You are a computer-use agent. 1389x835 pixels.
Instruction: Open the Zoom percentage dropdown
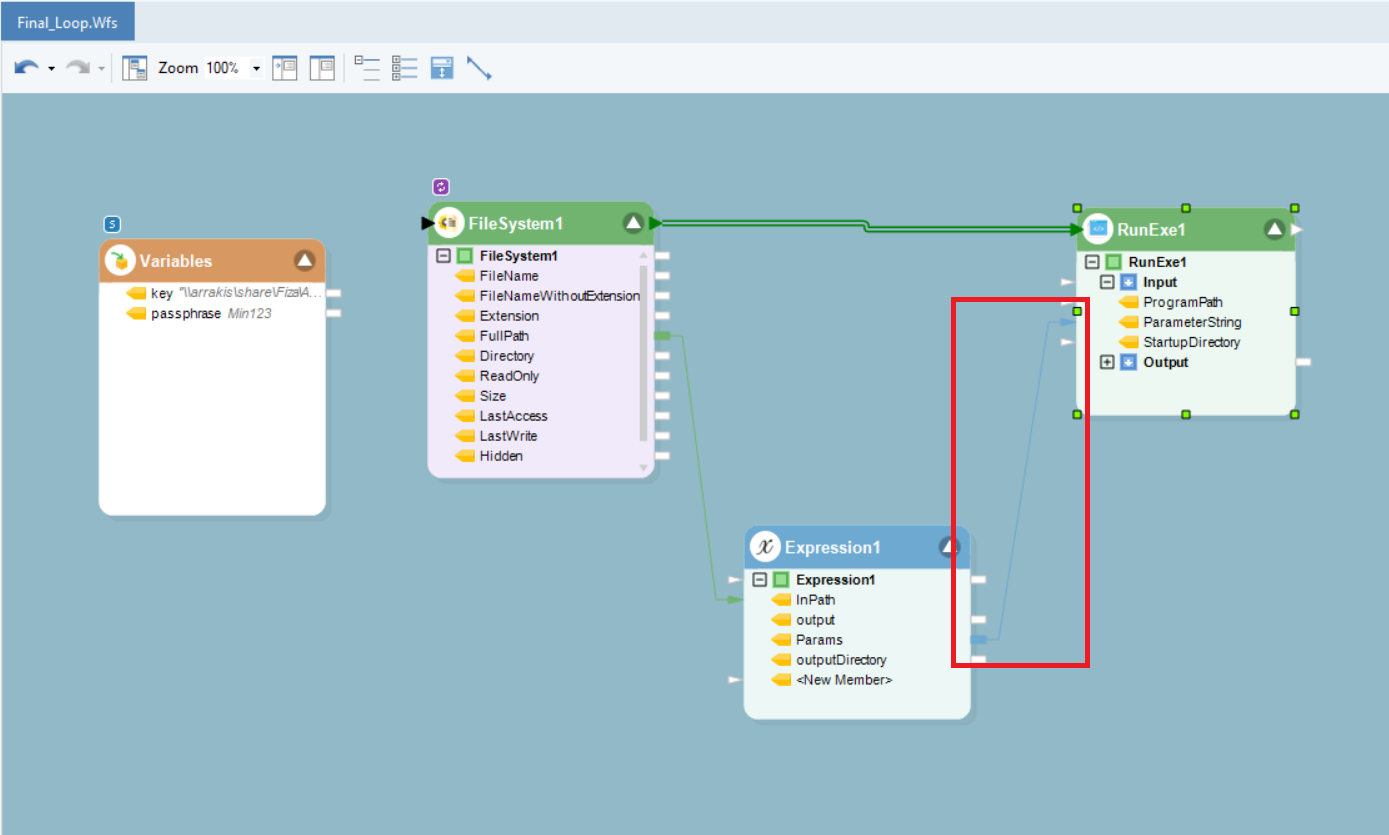[256, 69]
